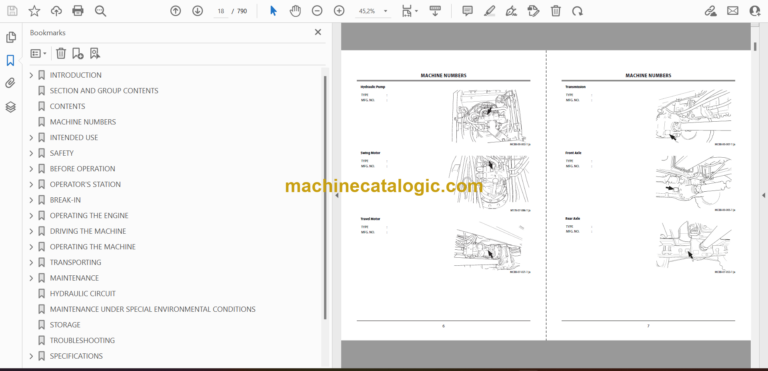Screen dimensions: 768x371
Task: Expand the BREAK-IN bookmark
Action: click(31, 200)
